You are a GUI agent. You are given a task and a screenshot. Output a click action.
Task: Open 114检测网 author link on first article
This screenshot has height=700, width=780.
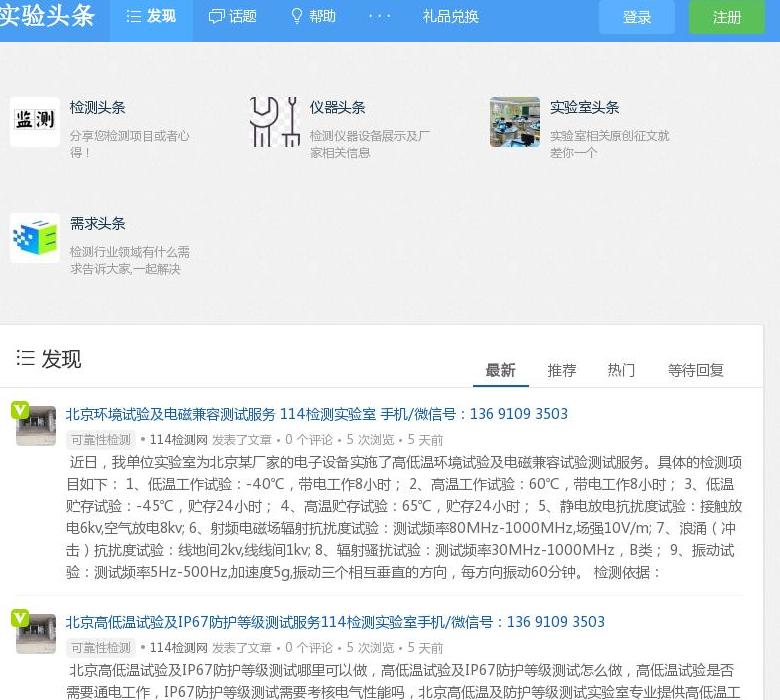pos(179,440)
